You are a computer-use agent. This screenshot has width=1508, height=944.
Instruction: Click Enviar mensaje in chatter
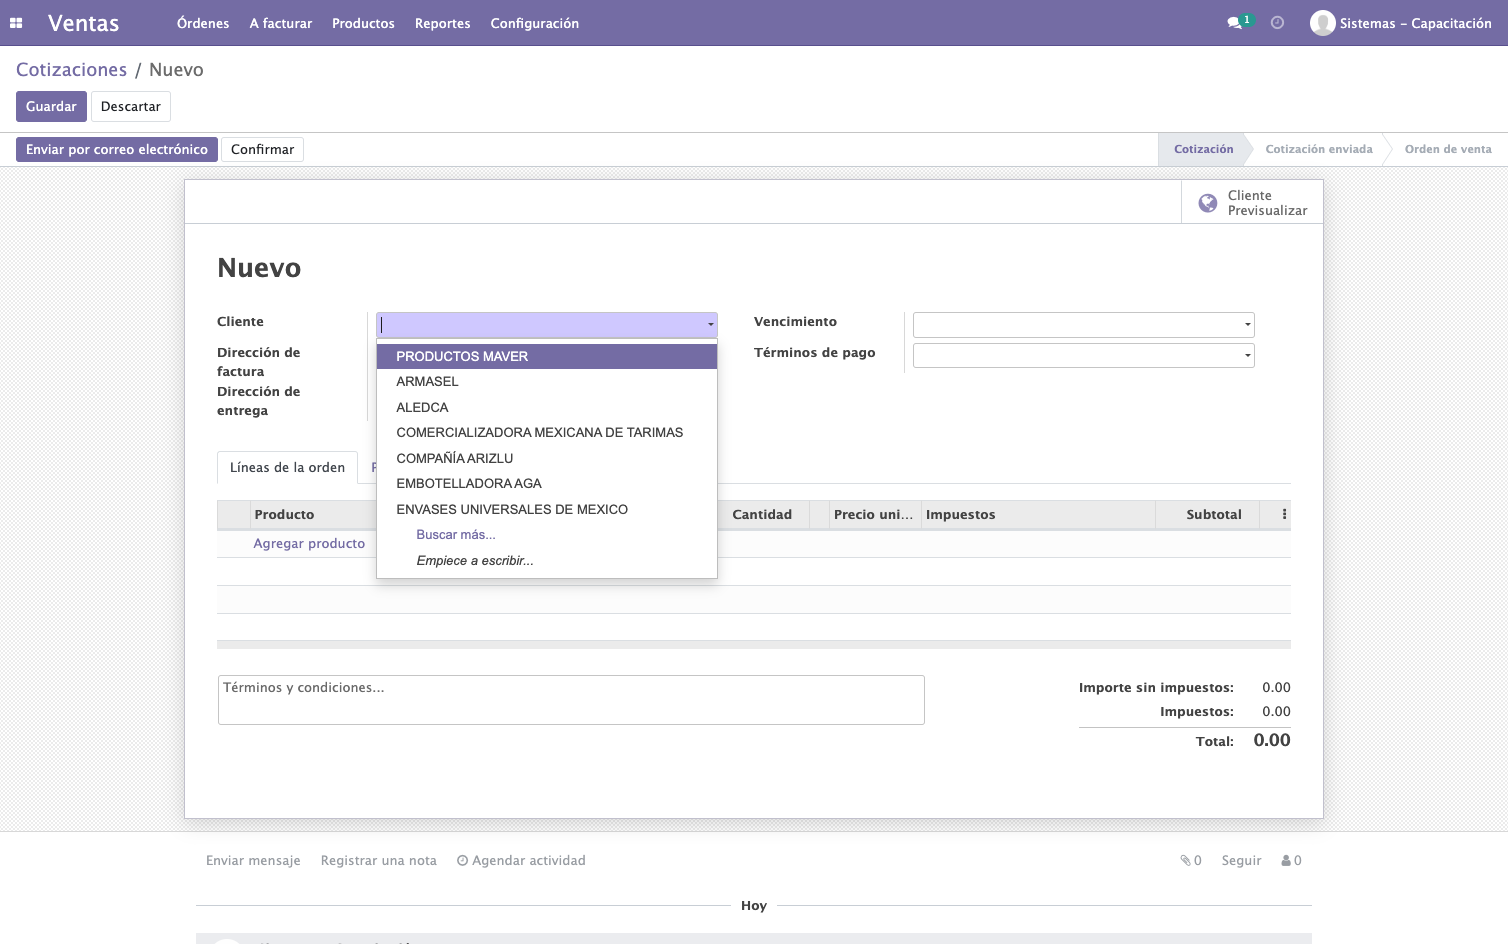(x=253, y=860)
